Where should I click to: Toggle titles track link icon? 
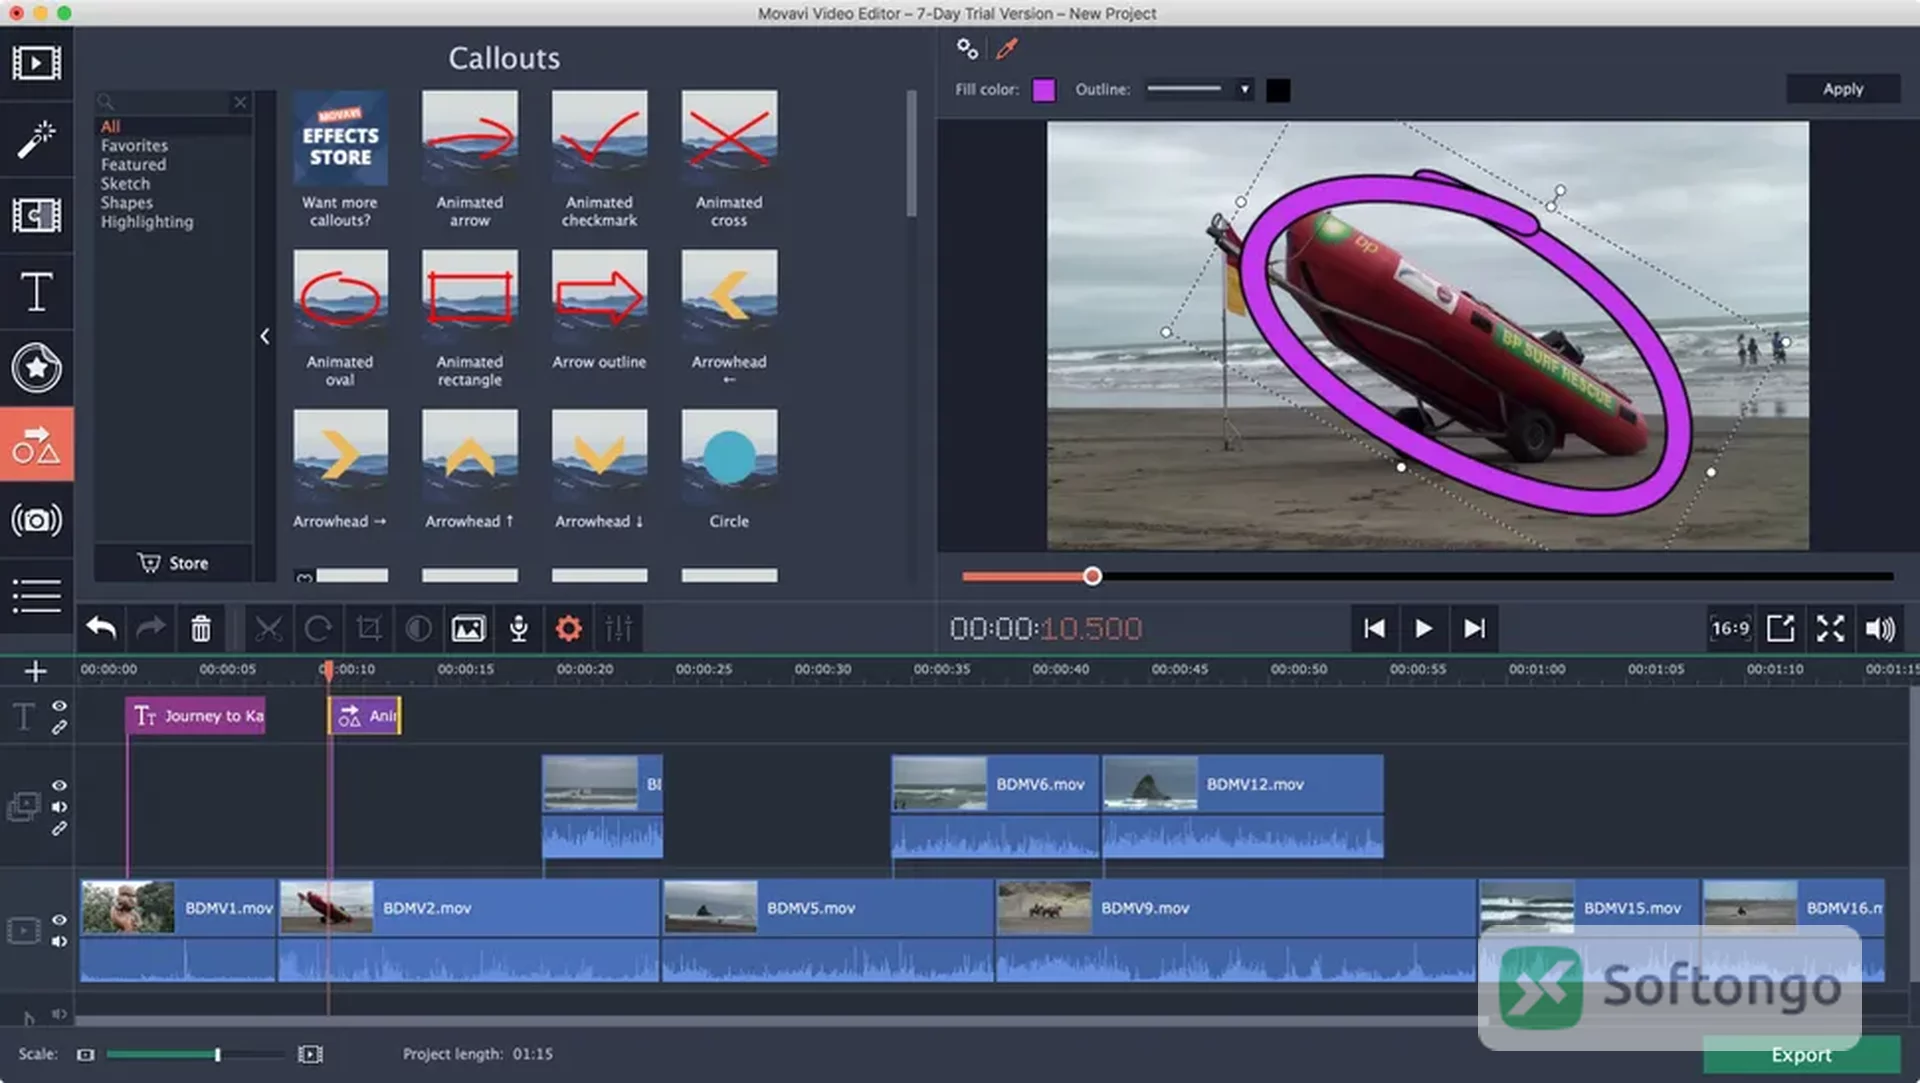click(x=59, y=728)
